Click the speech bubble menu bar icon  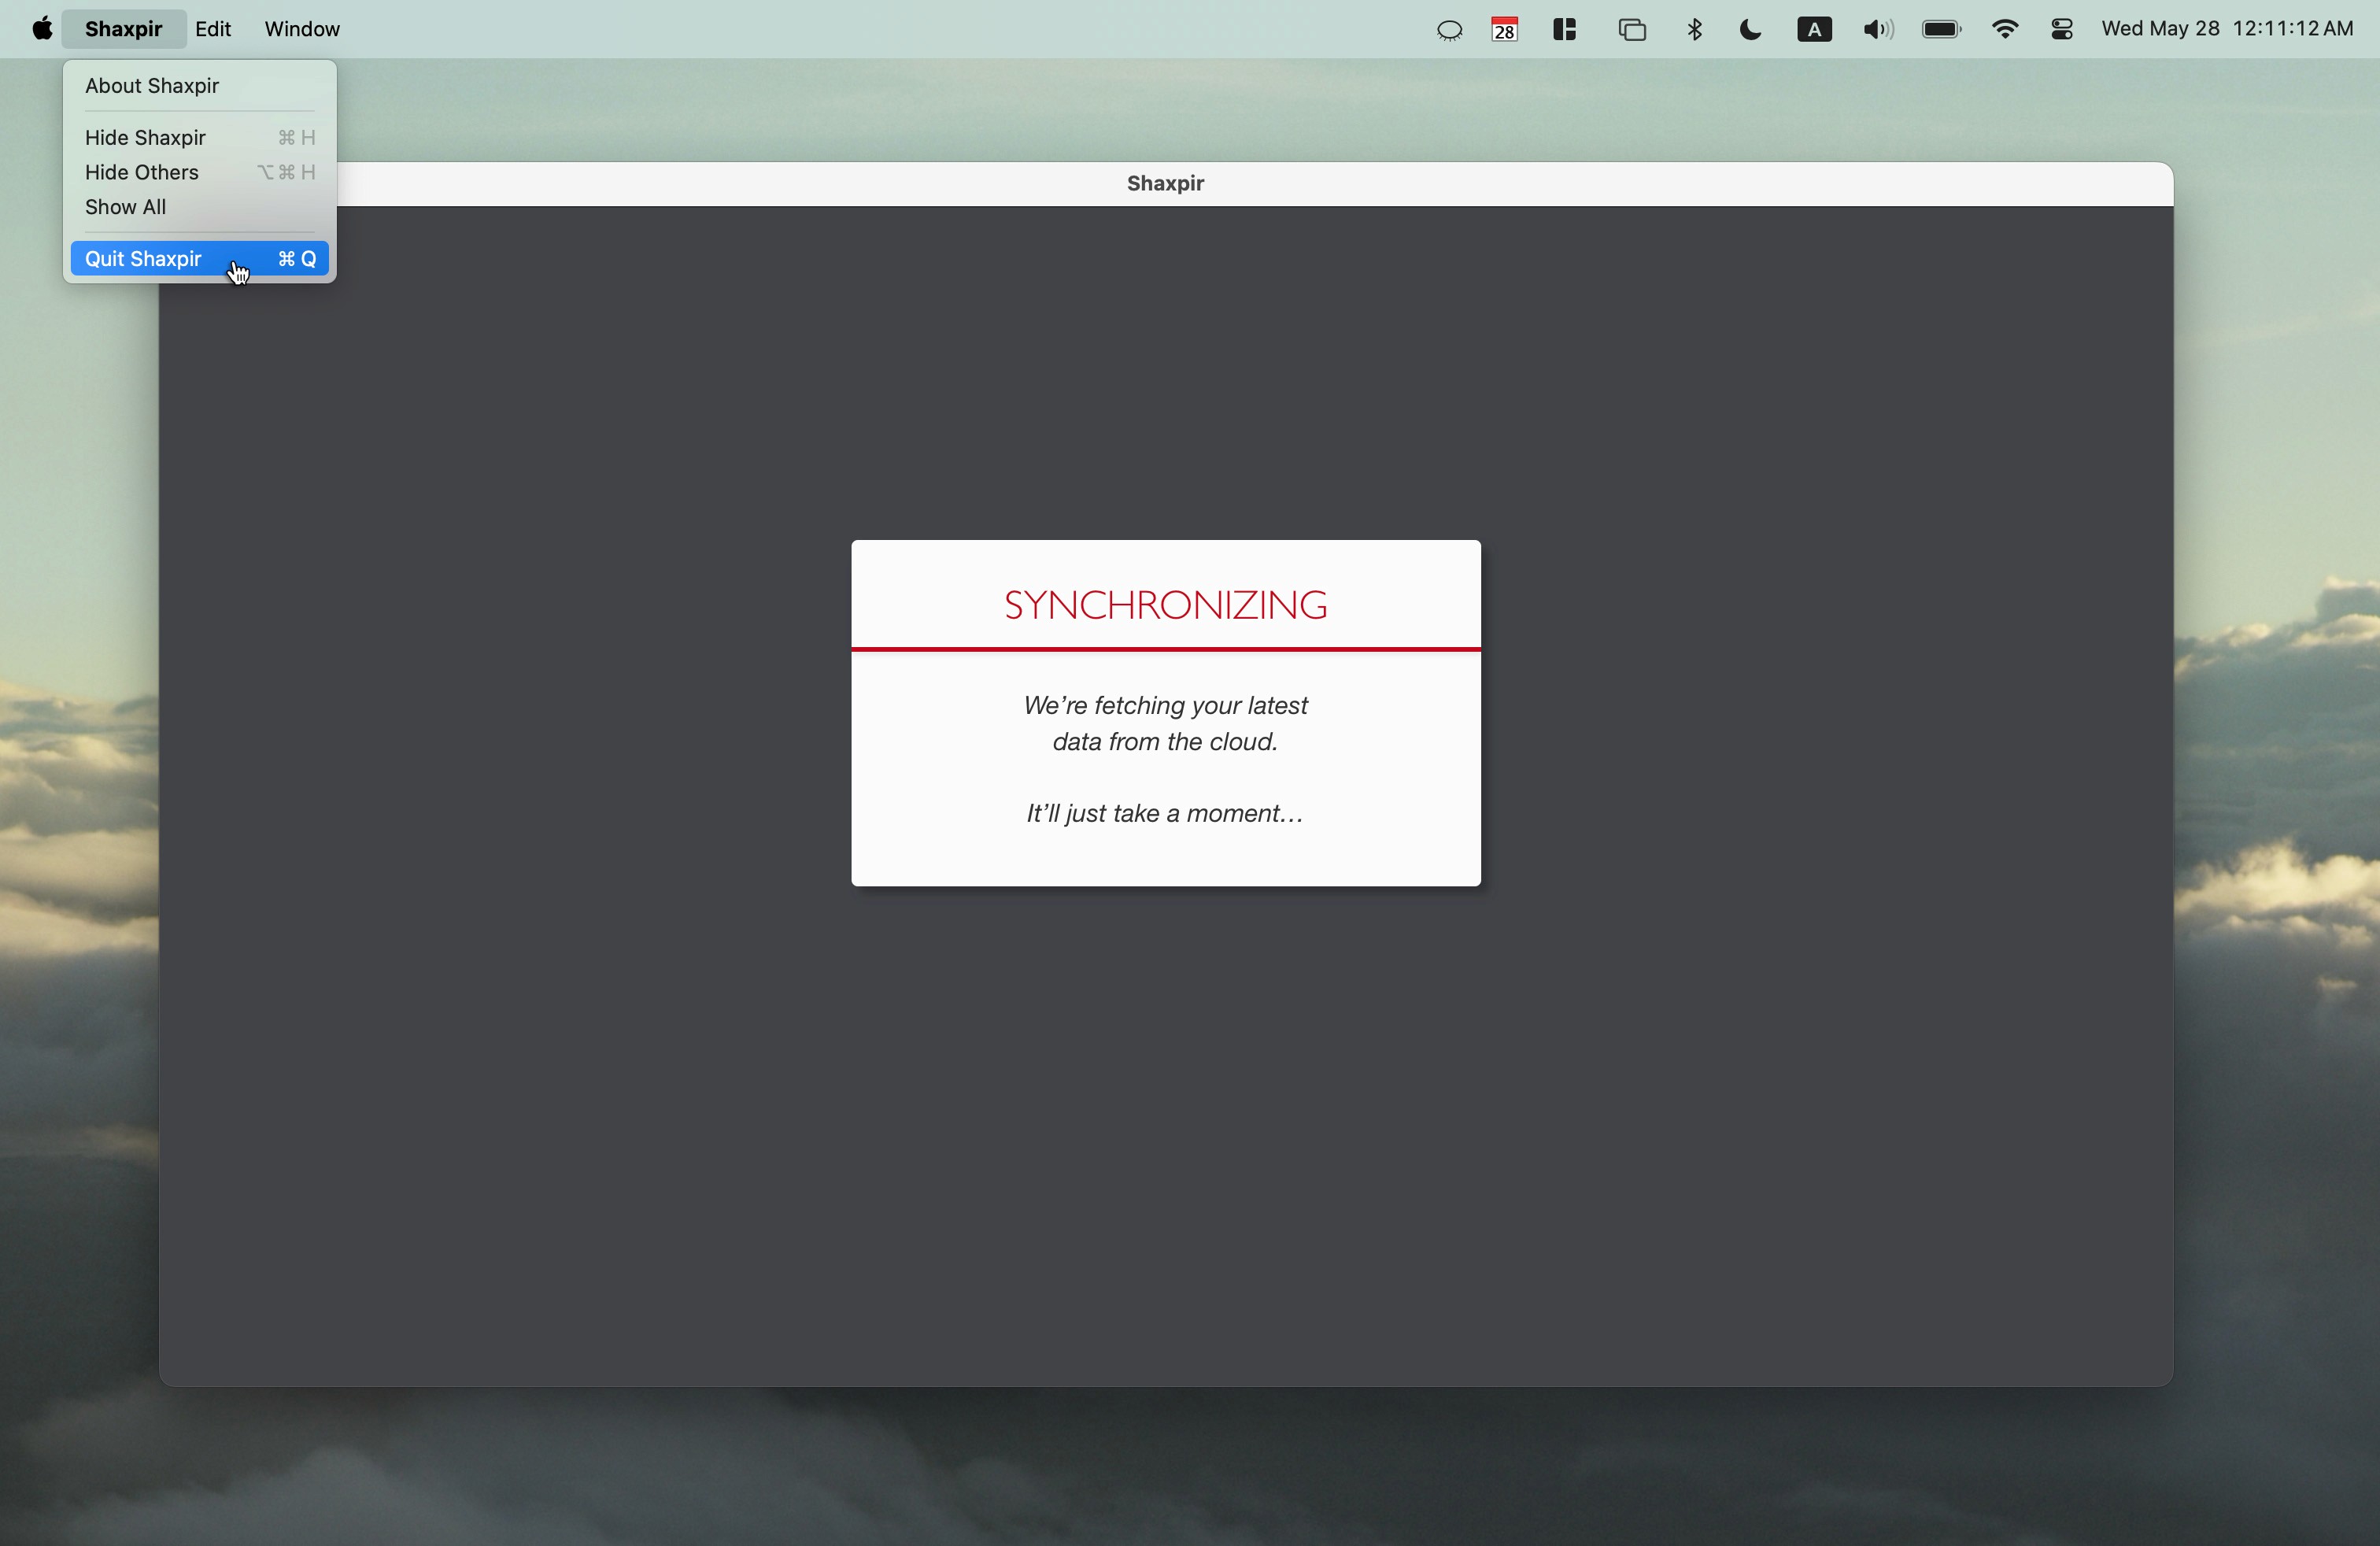click(x=1449, y=30)
